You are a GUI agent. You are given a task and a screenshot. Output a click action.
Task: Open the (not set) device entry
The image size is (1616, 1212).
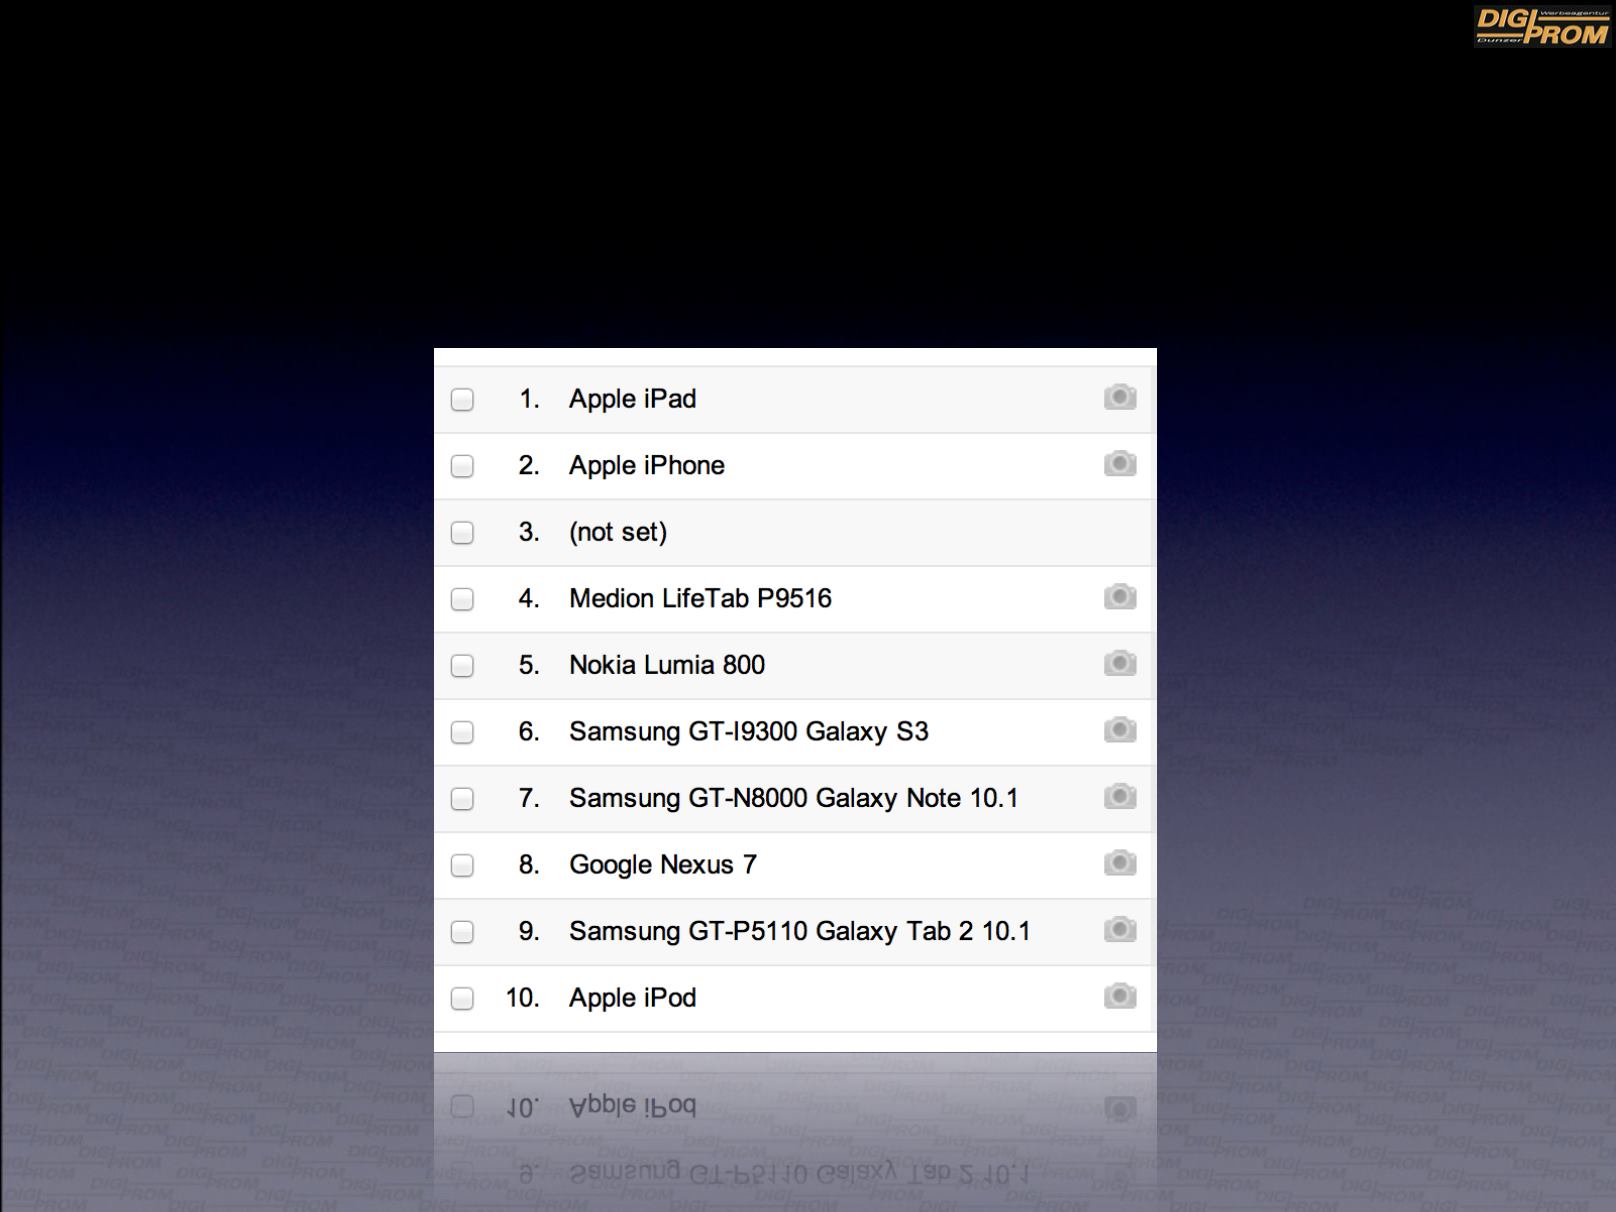pyautogui.click(x=618, y=532)
